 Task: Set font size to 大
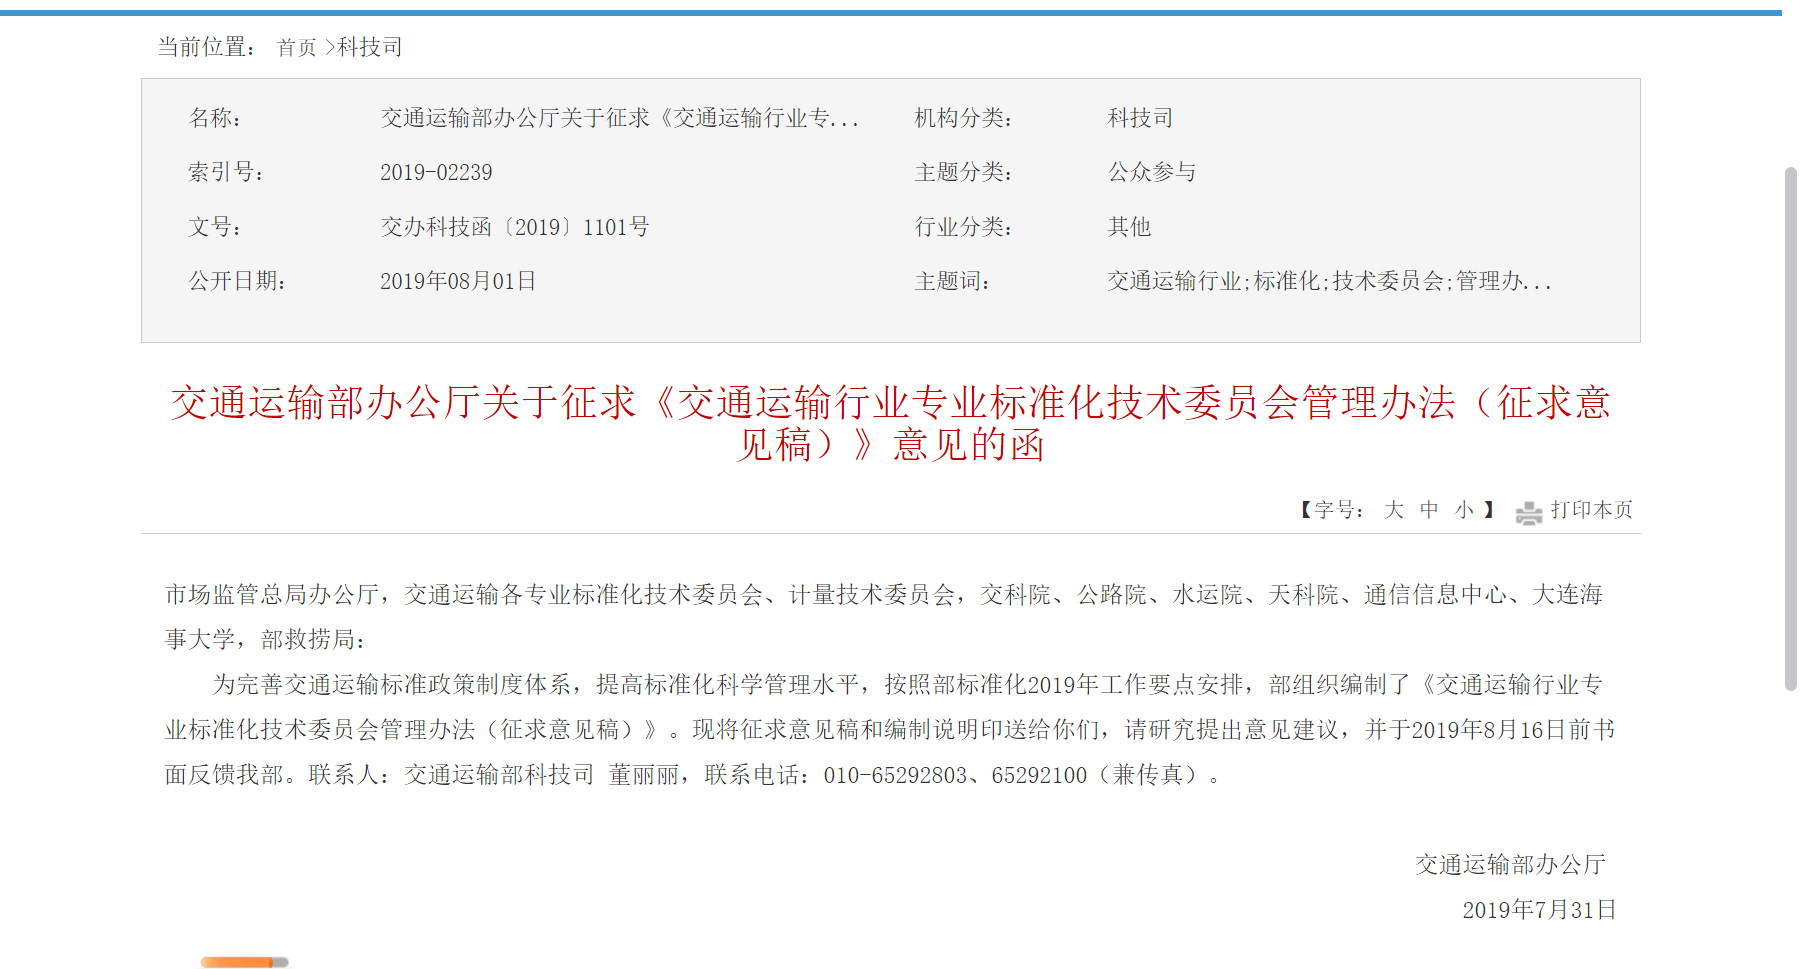1394,510
